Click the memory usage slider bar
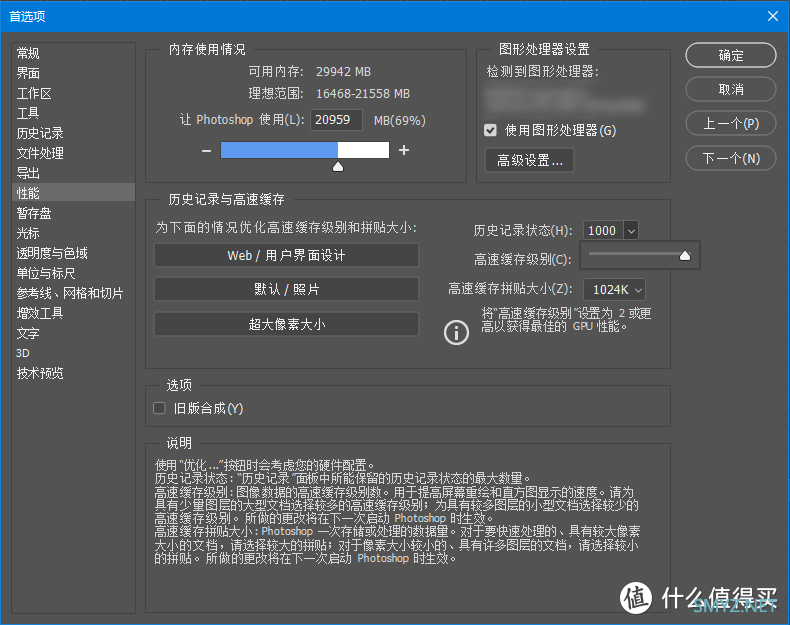 [305, 150]
